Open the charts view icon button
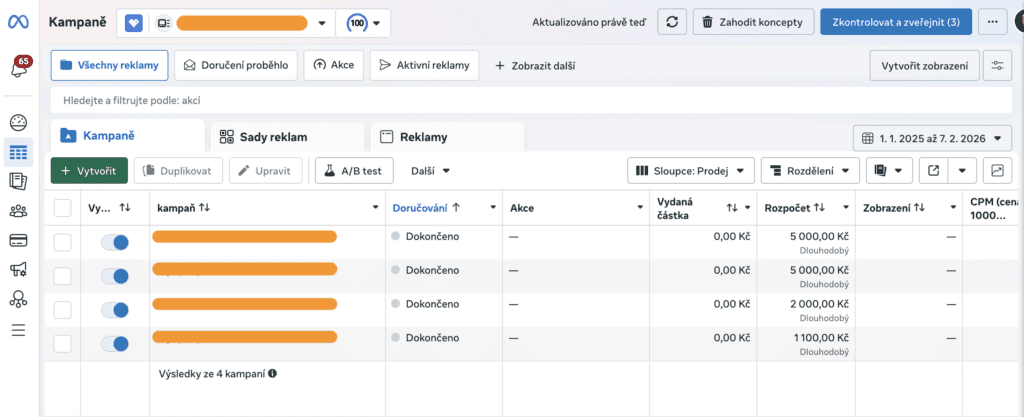This screenshot has height=417, width=1024. coord(997,171)
